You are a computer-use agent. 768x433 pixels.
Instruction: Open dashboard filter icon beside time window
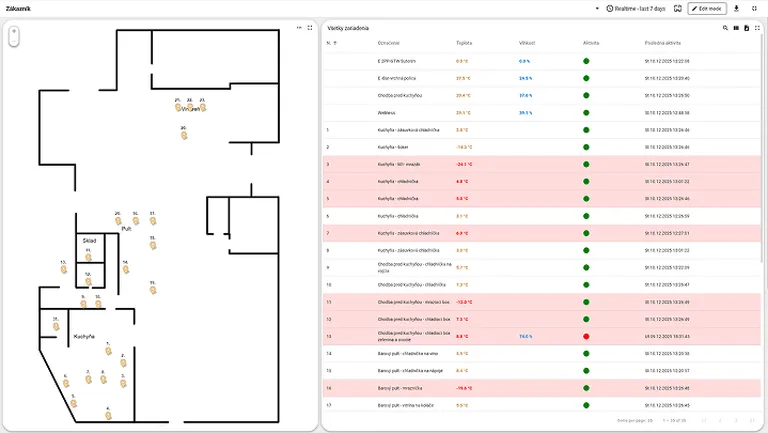pyautogui.click(x=678, y=8)
